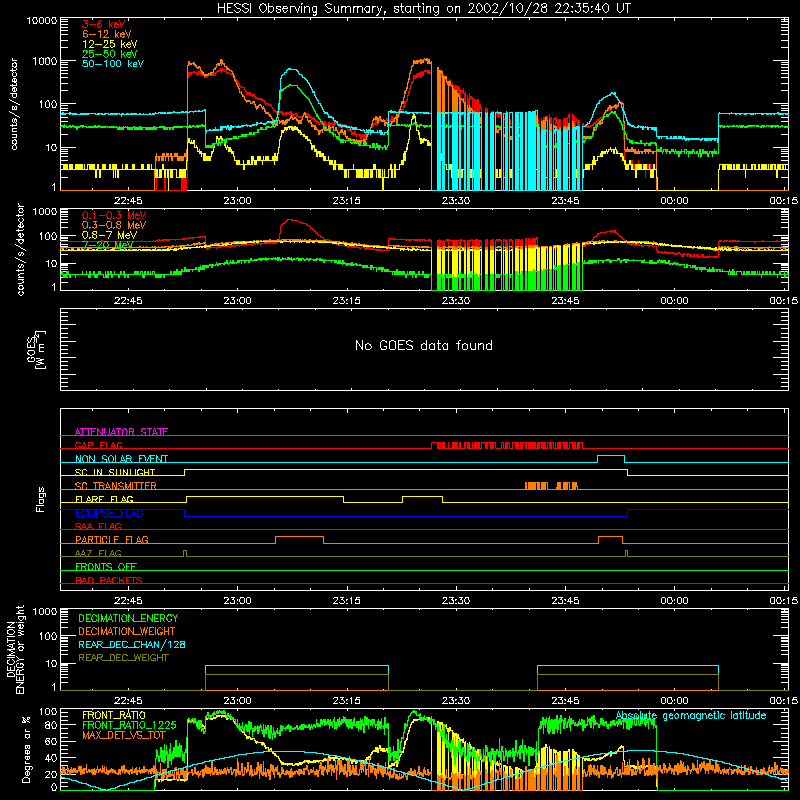The height and width of the screenshot is (800, 800).
Task: Click the counts/s/detector title of the keV panel
Action: click(x=14, y=104)
